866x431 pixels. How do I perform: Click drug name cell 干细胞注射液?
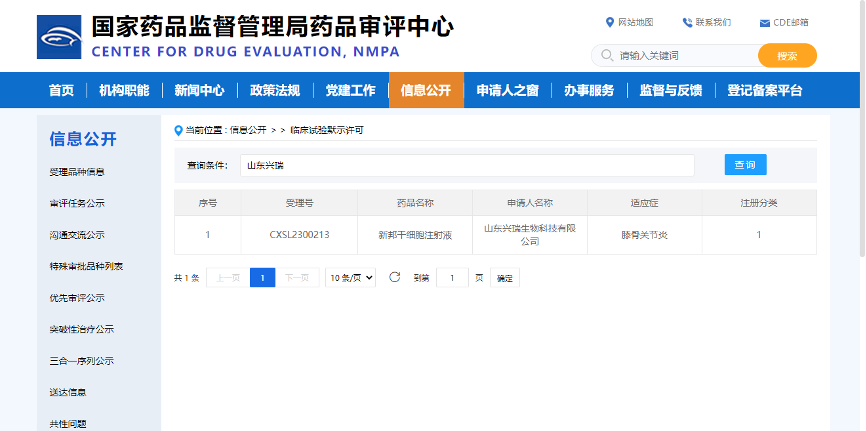pos(415,235)
